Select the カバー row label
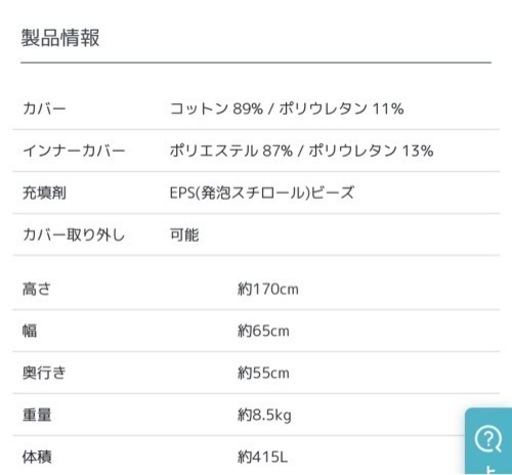 (x=44, y=109)
